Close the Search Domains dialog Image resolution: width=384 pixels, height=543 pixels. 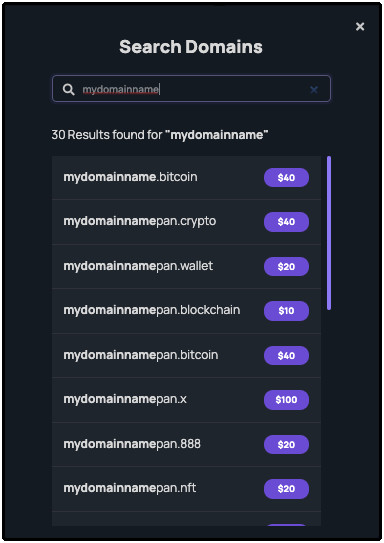360,27
